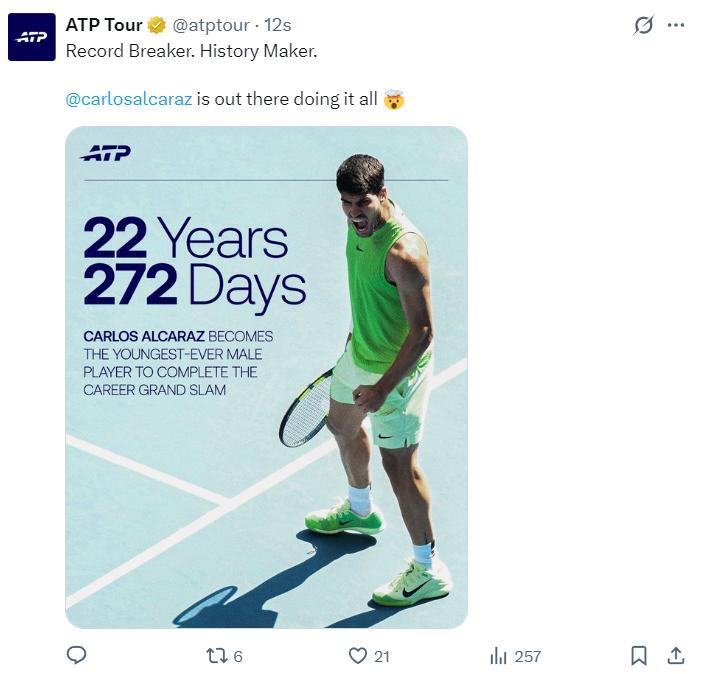The image size is (702, 674).
Task: Repost this tweet using the arrows icon
Action: 216,655
